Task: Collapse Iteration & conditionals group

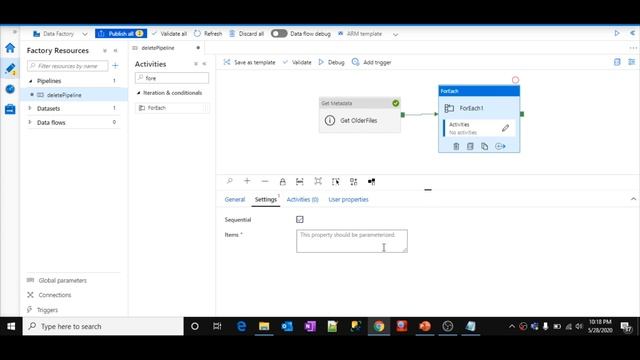Action: pos(138,93)
